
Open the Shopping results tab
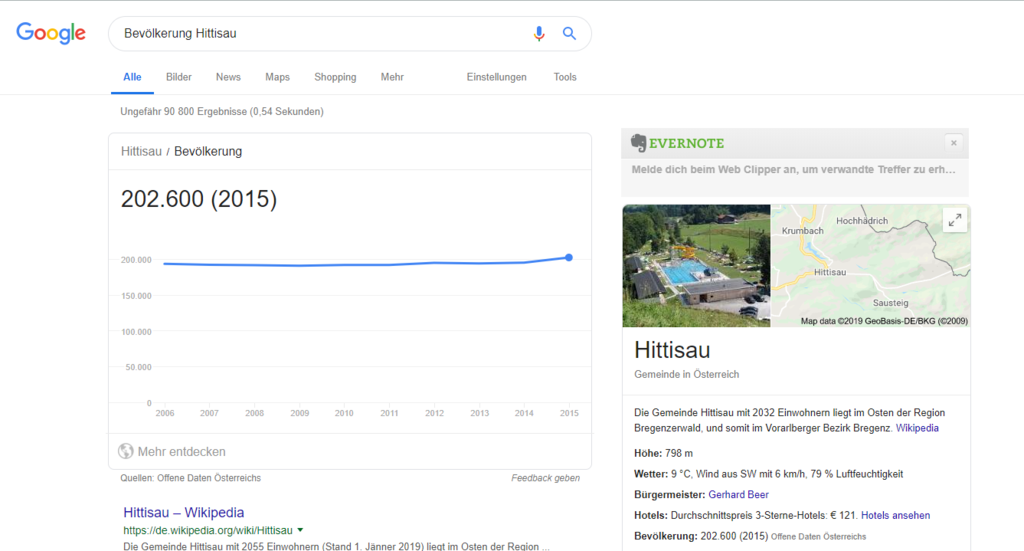pos(335,77)
